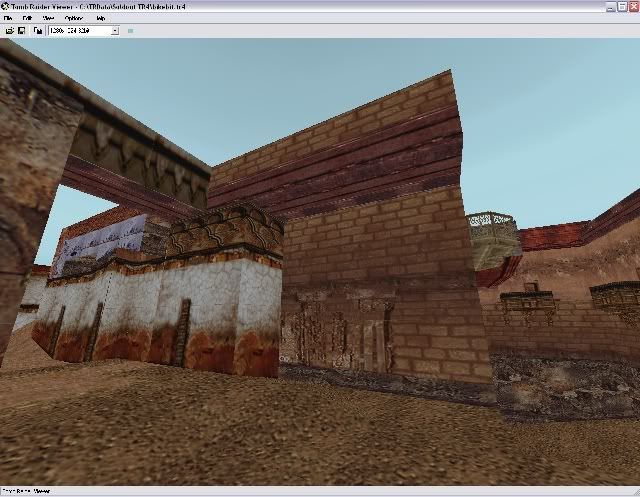Close the Tomb Raider Viewer window
Image resolution: width=640 pixels, height=497 pixels.
point(634,6)
